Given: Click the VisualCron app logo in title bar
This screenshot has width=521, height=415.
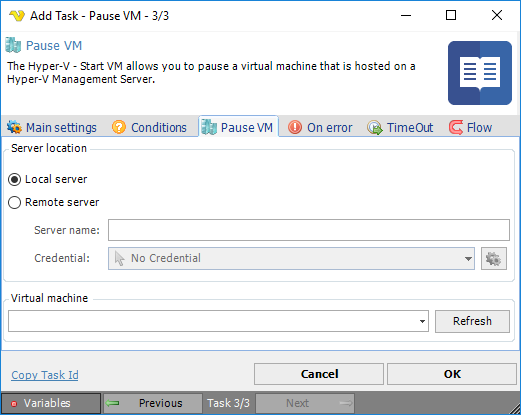Looking at the screenshot, I should pyautogui.click(x=17, y=16).
